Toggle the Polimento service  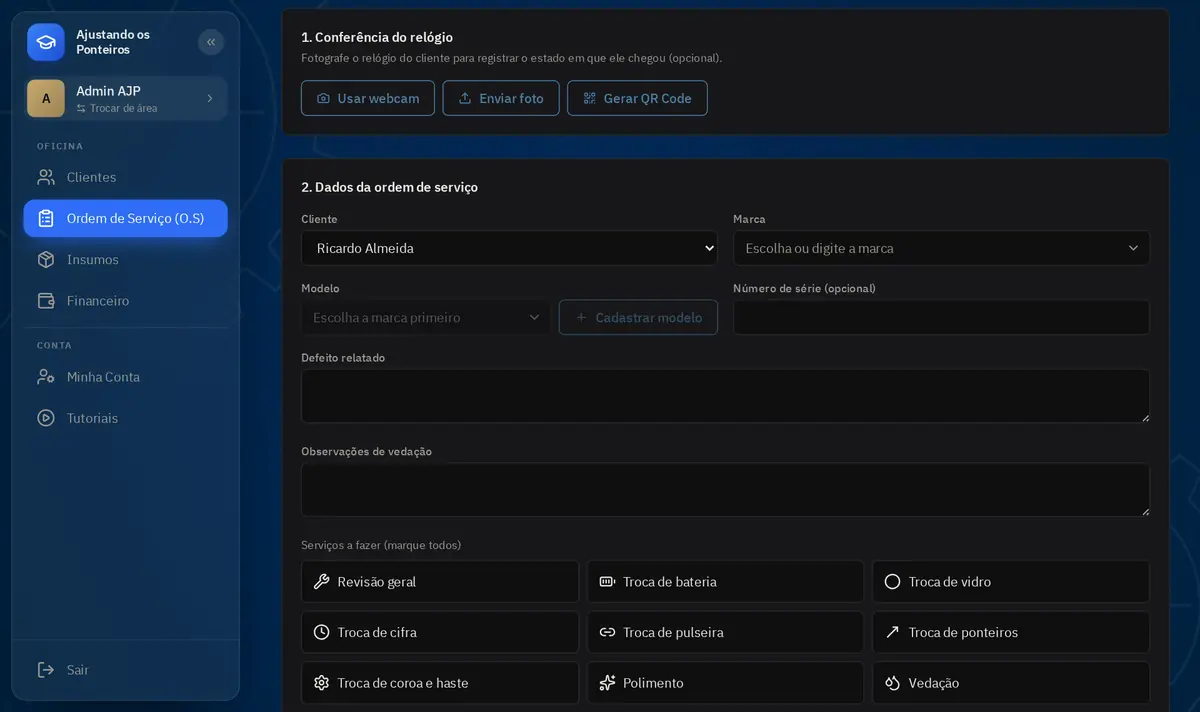(725, 683)
